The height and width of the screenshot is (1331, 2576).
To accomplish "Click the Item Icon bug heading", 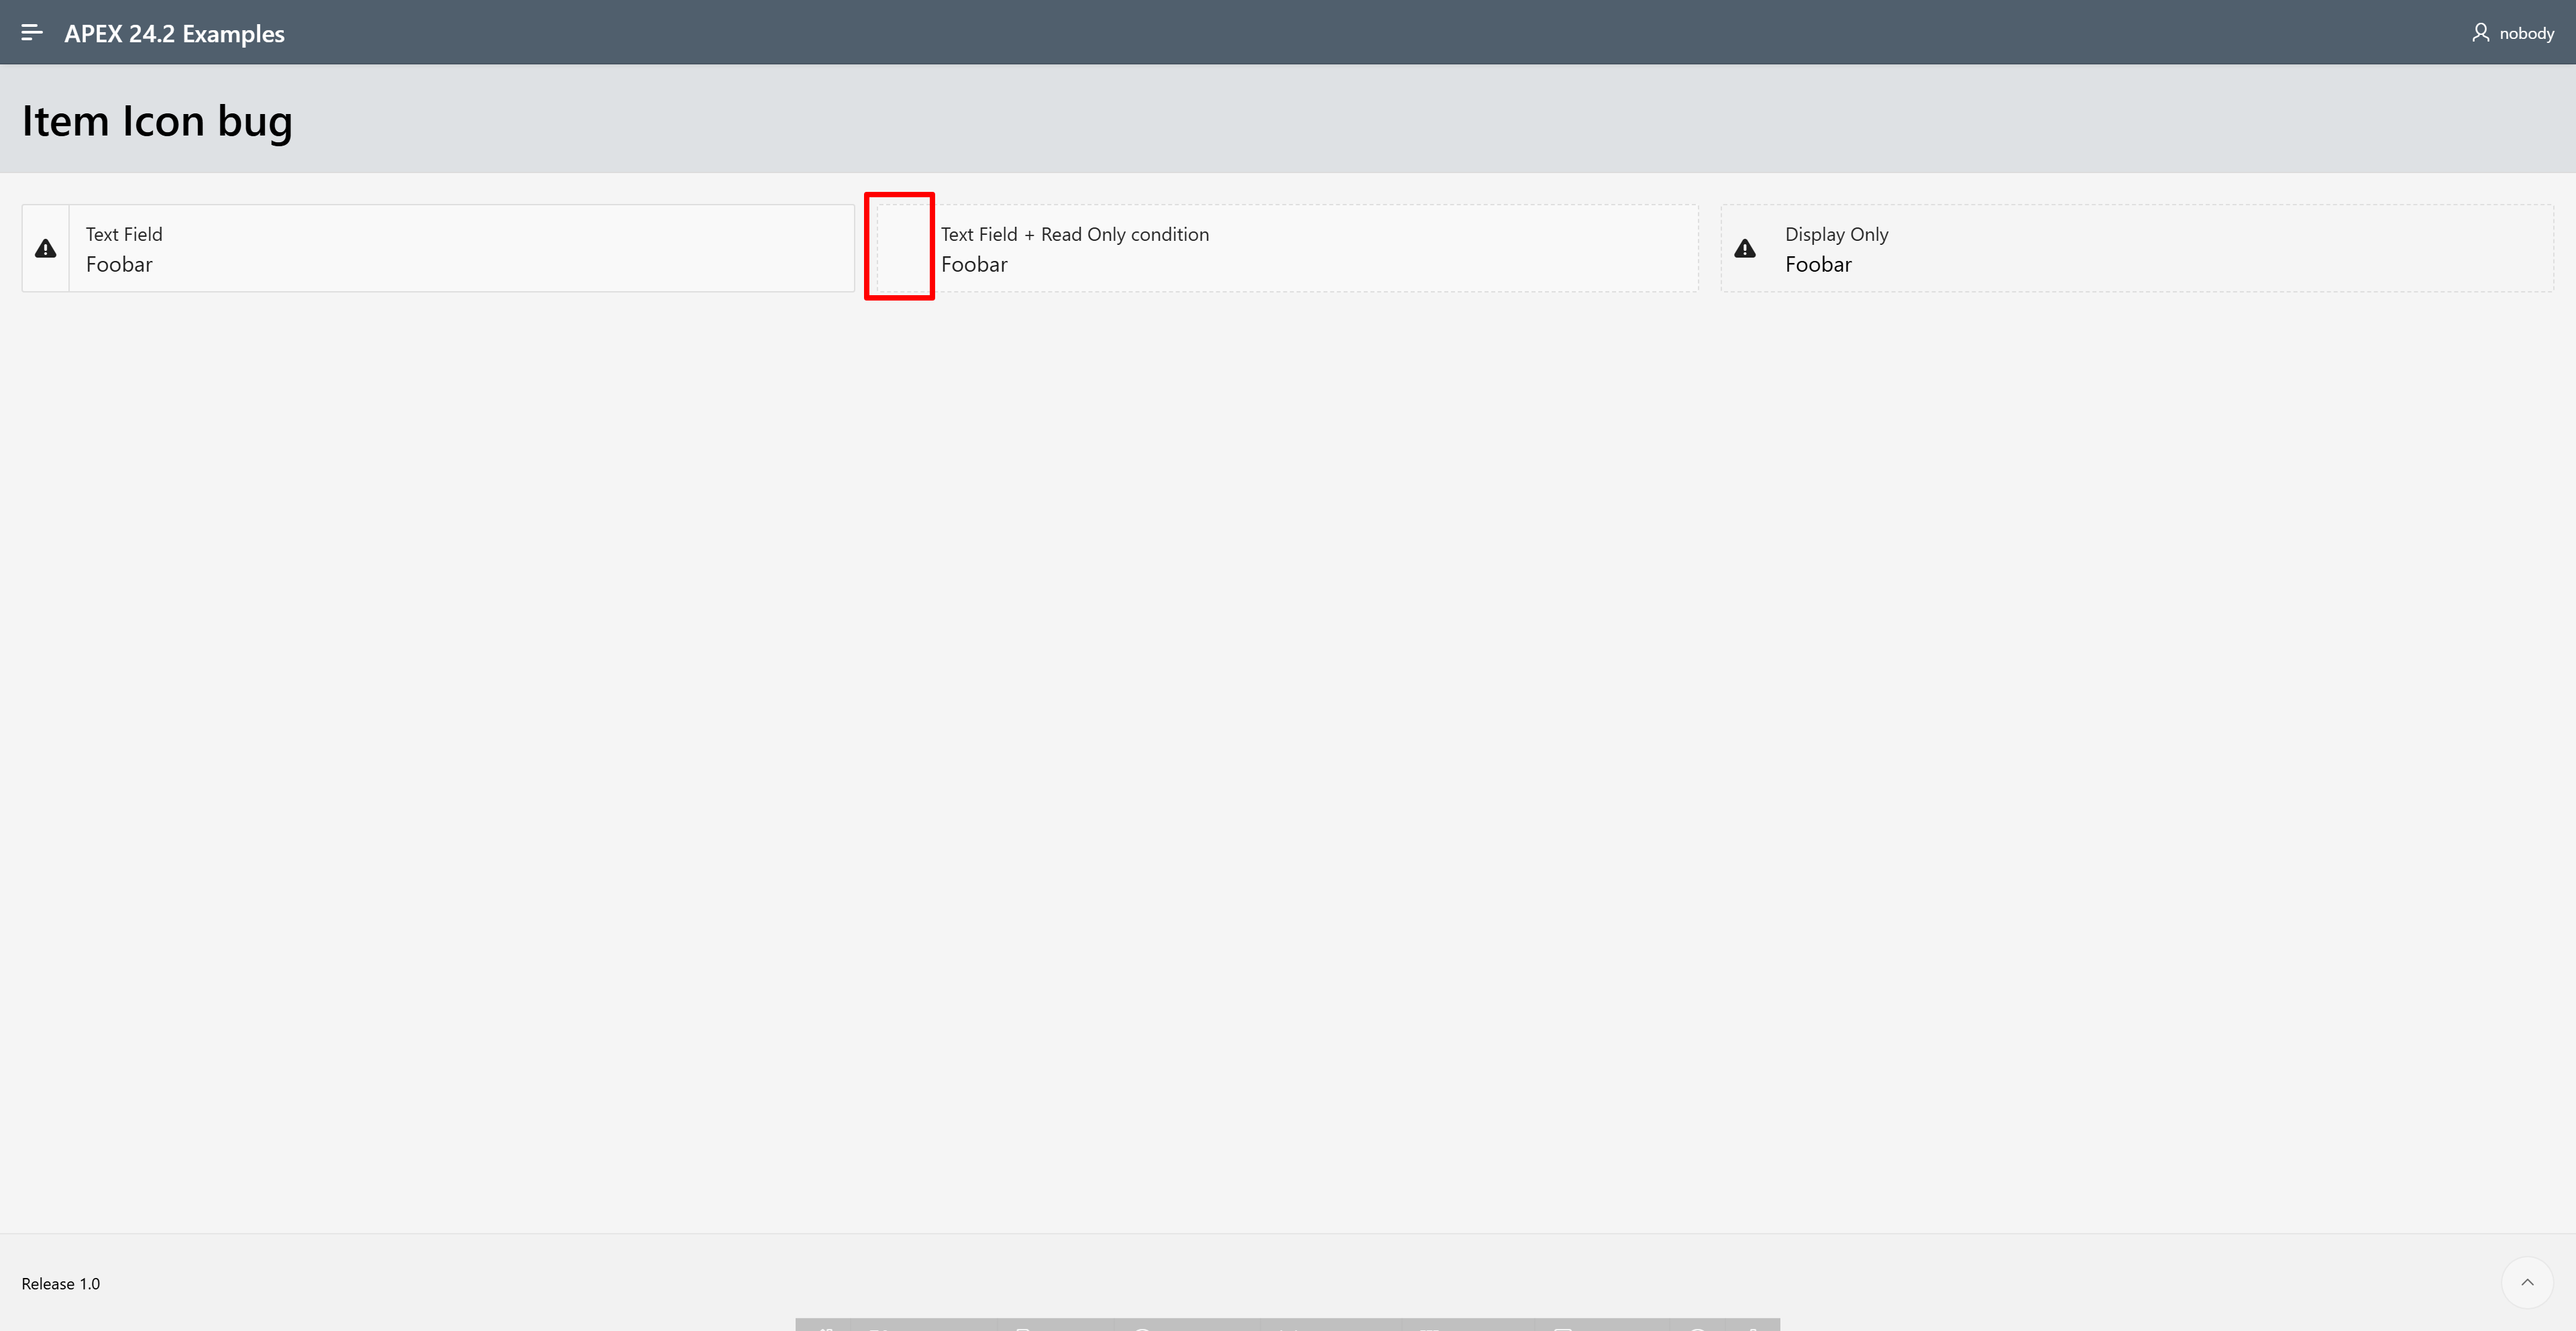I will point(157,121).
